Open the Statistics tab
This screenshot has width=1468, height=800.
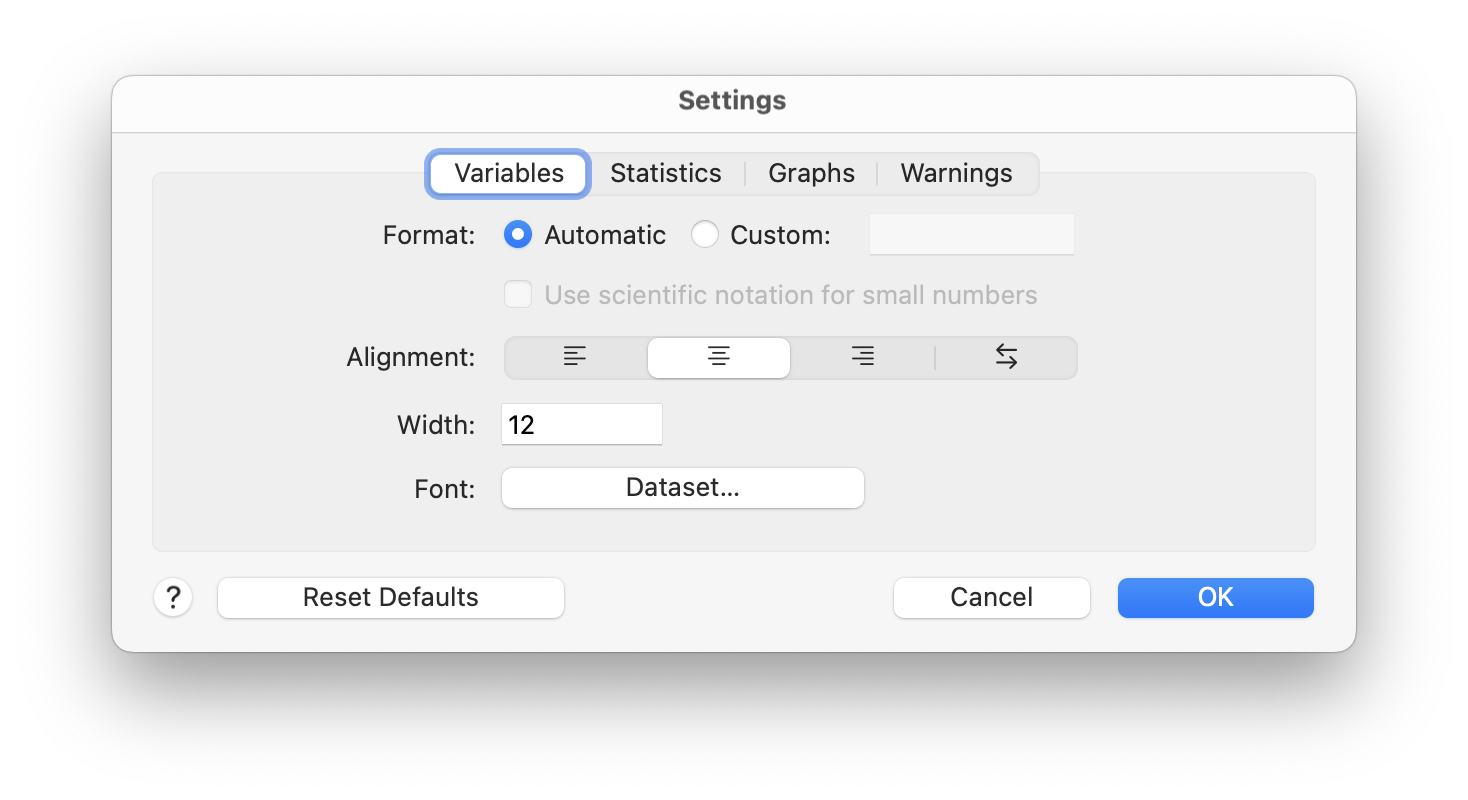coord(665,173)
